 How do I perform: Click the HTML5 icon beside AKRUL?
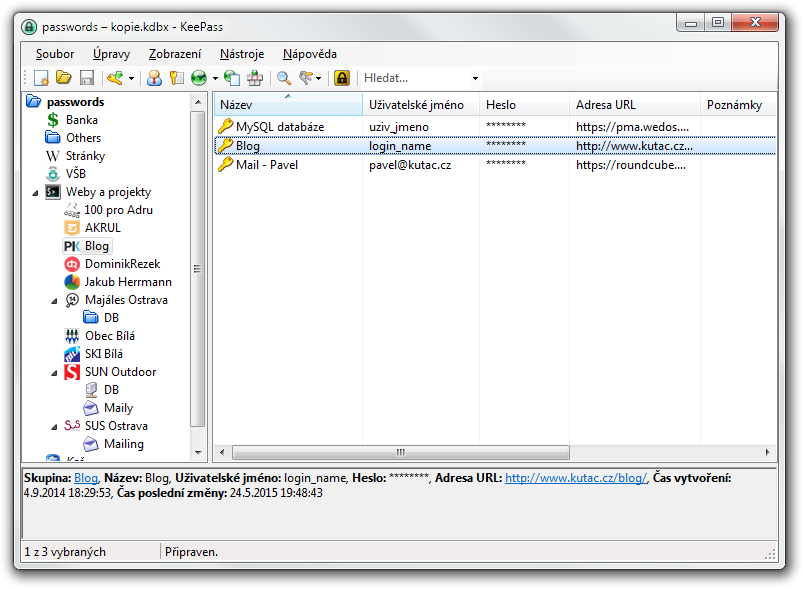point(72,228)
